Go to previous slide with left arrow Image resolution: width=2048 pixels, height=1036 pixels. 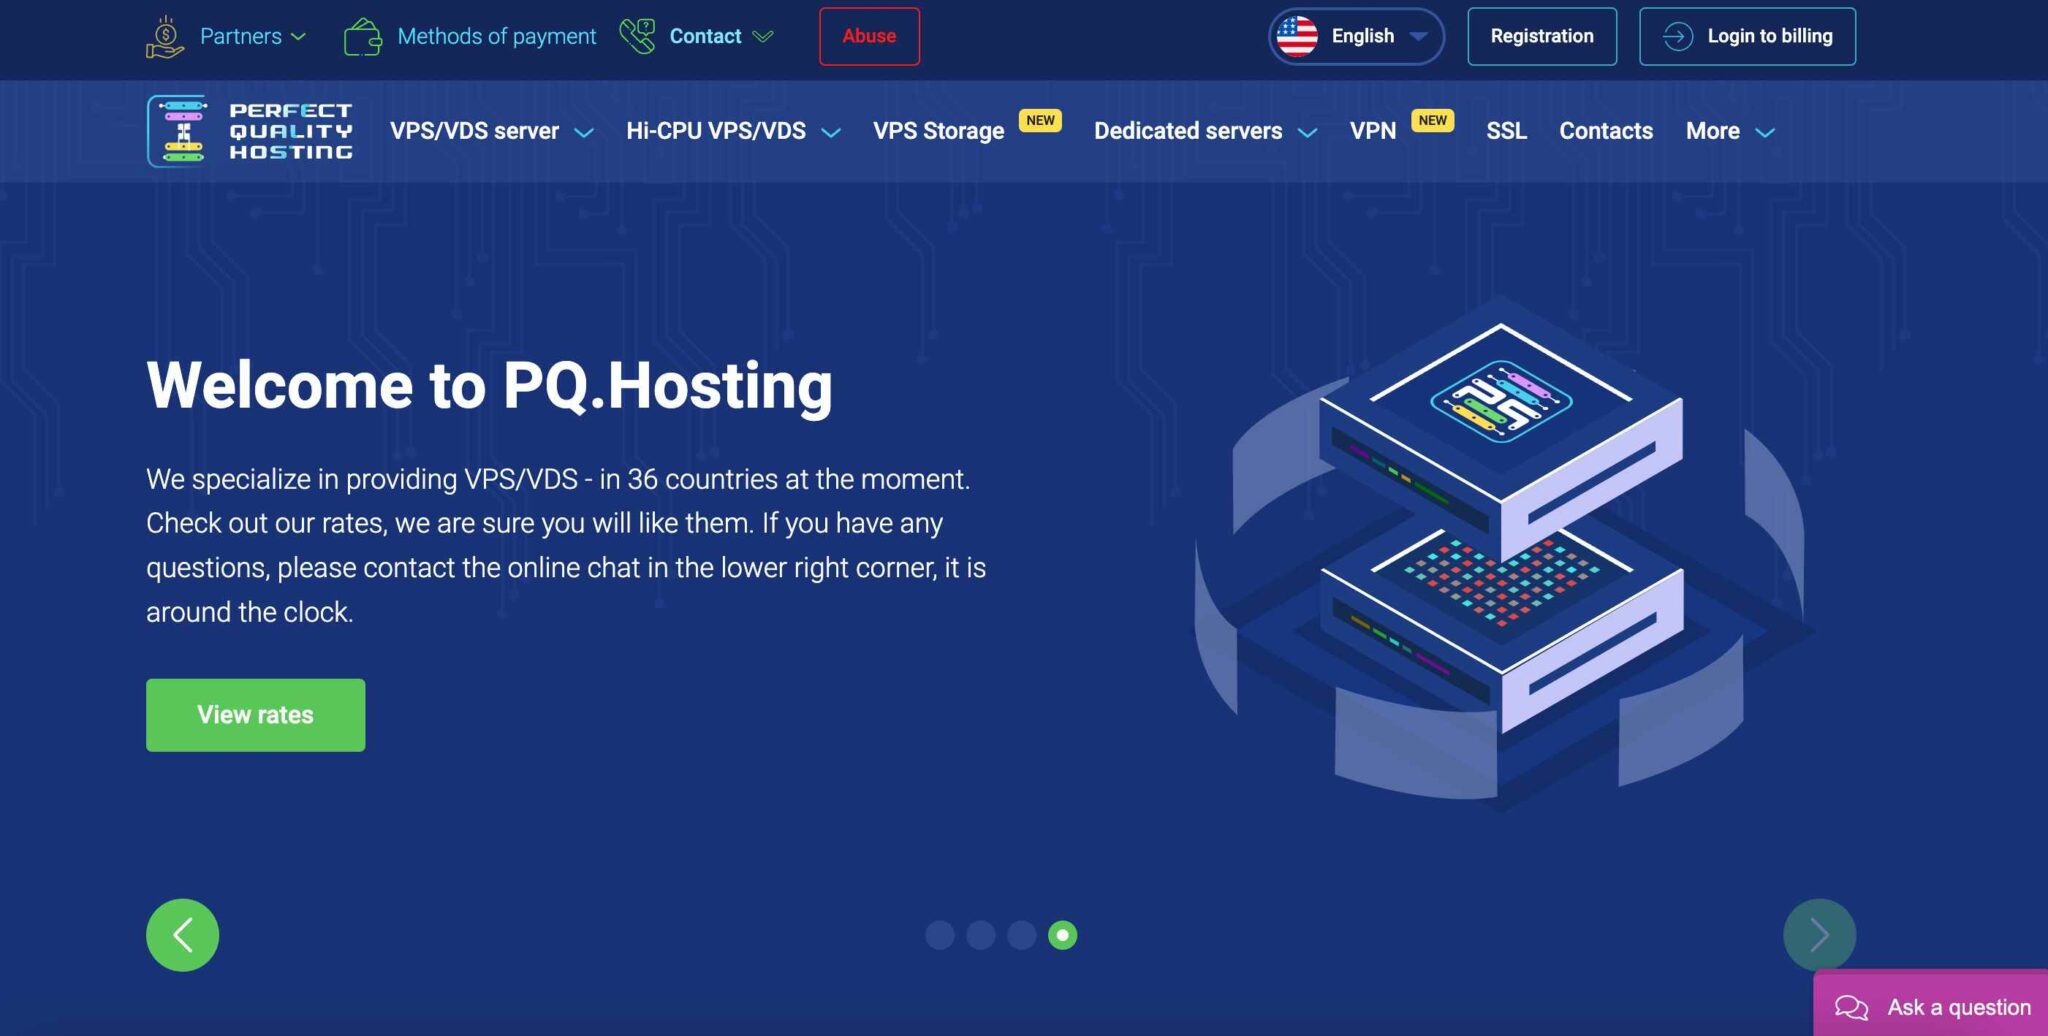coord(182,935)
